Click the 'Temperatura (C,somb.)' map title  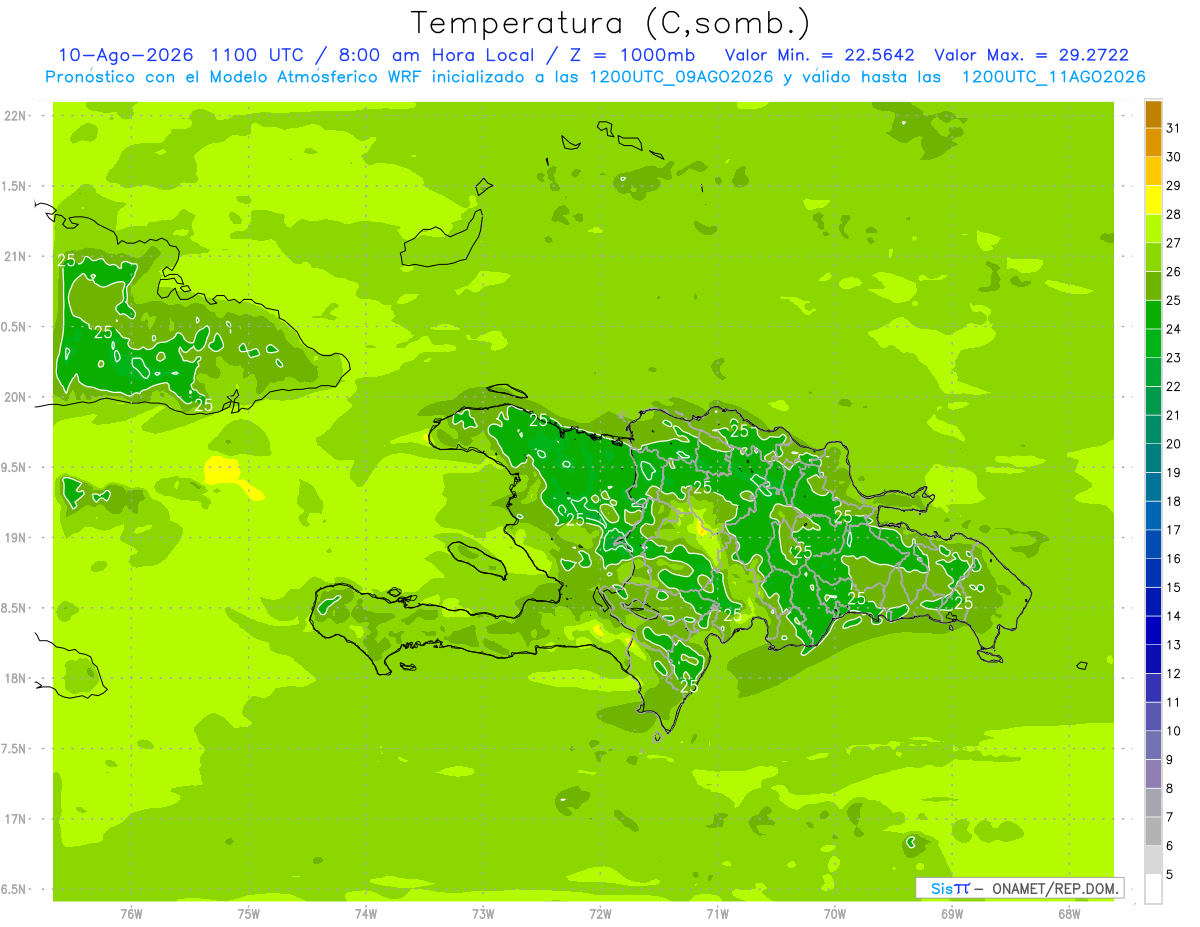pyautogui.click(x=610, y=23)
